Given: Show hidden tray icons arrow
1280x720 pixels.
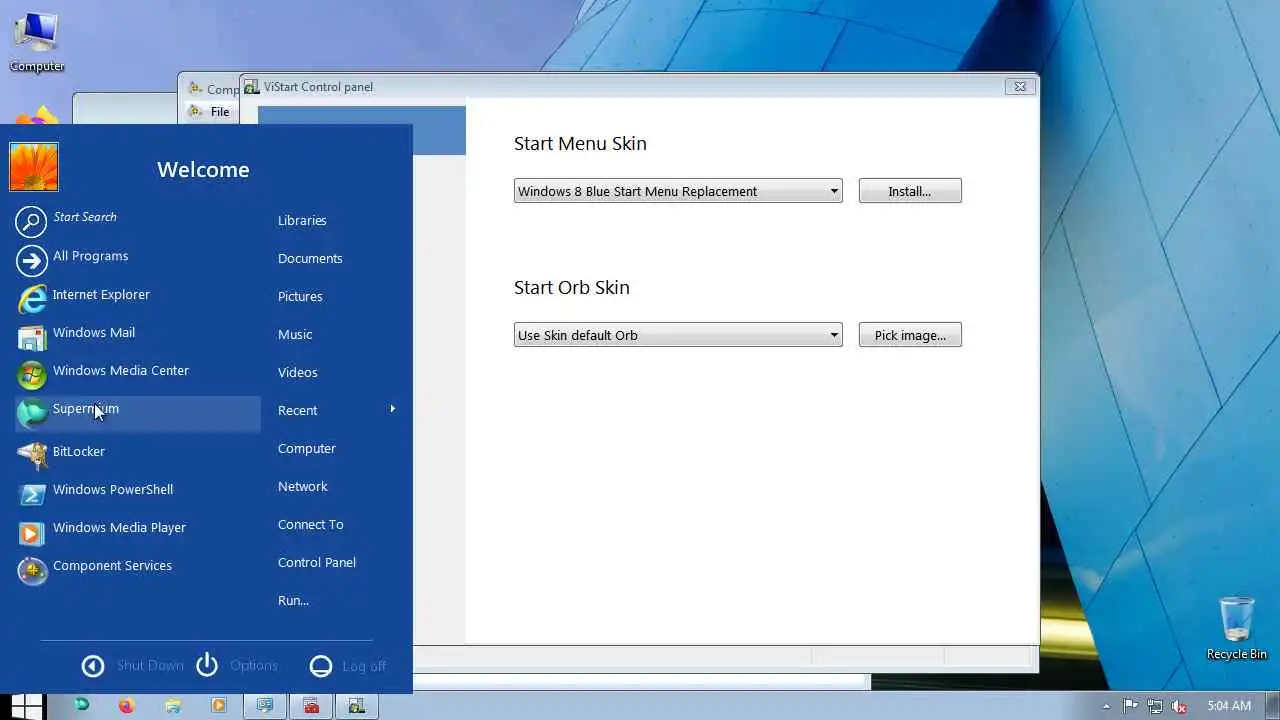Looking at the screenshot, I should point(1106,706).
